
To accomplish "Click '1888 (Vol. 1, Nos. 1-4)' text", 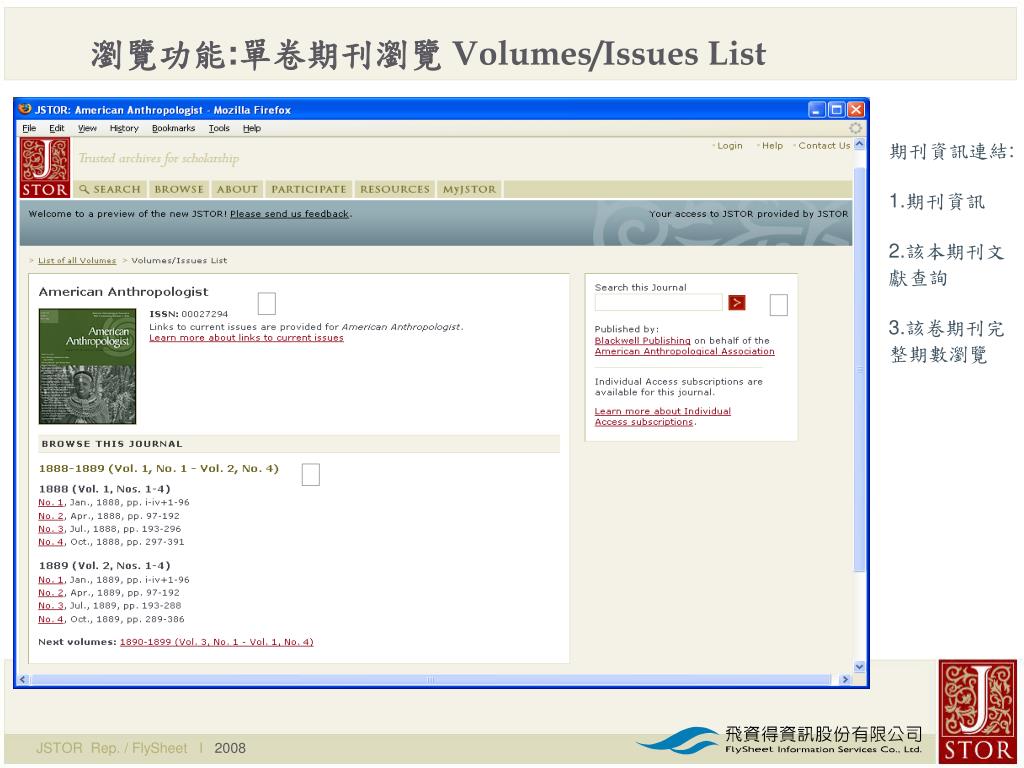I will [x=104, y=488].
